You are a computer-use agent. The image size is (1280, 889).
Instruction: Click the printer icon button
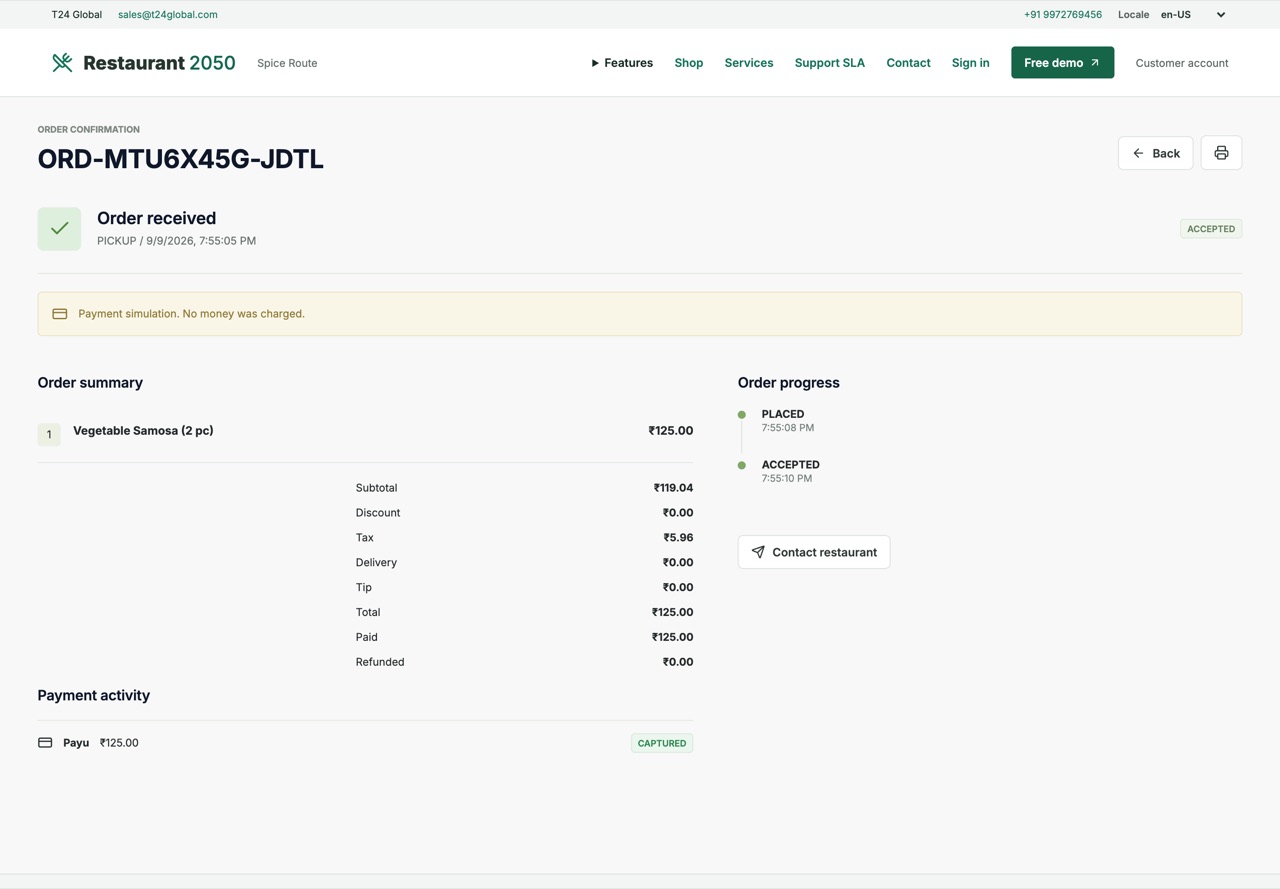click(1221, 153)
